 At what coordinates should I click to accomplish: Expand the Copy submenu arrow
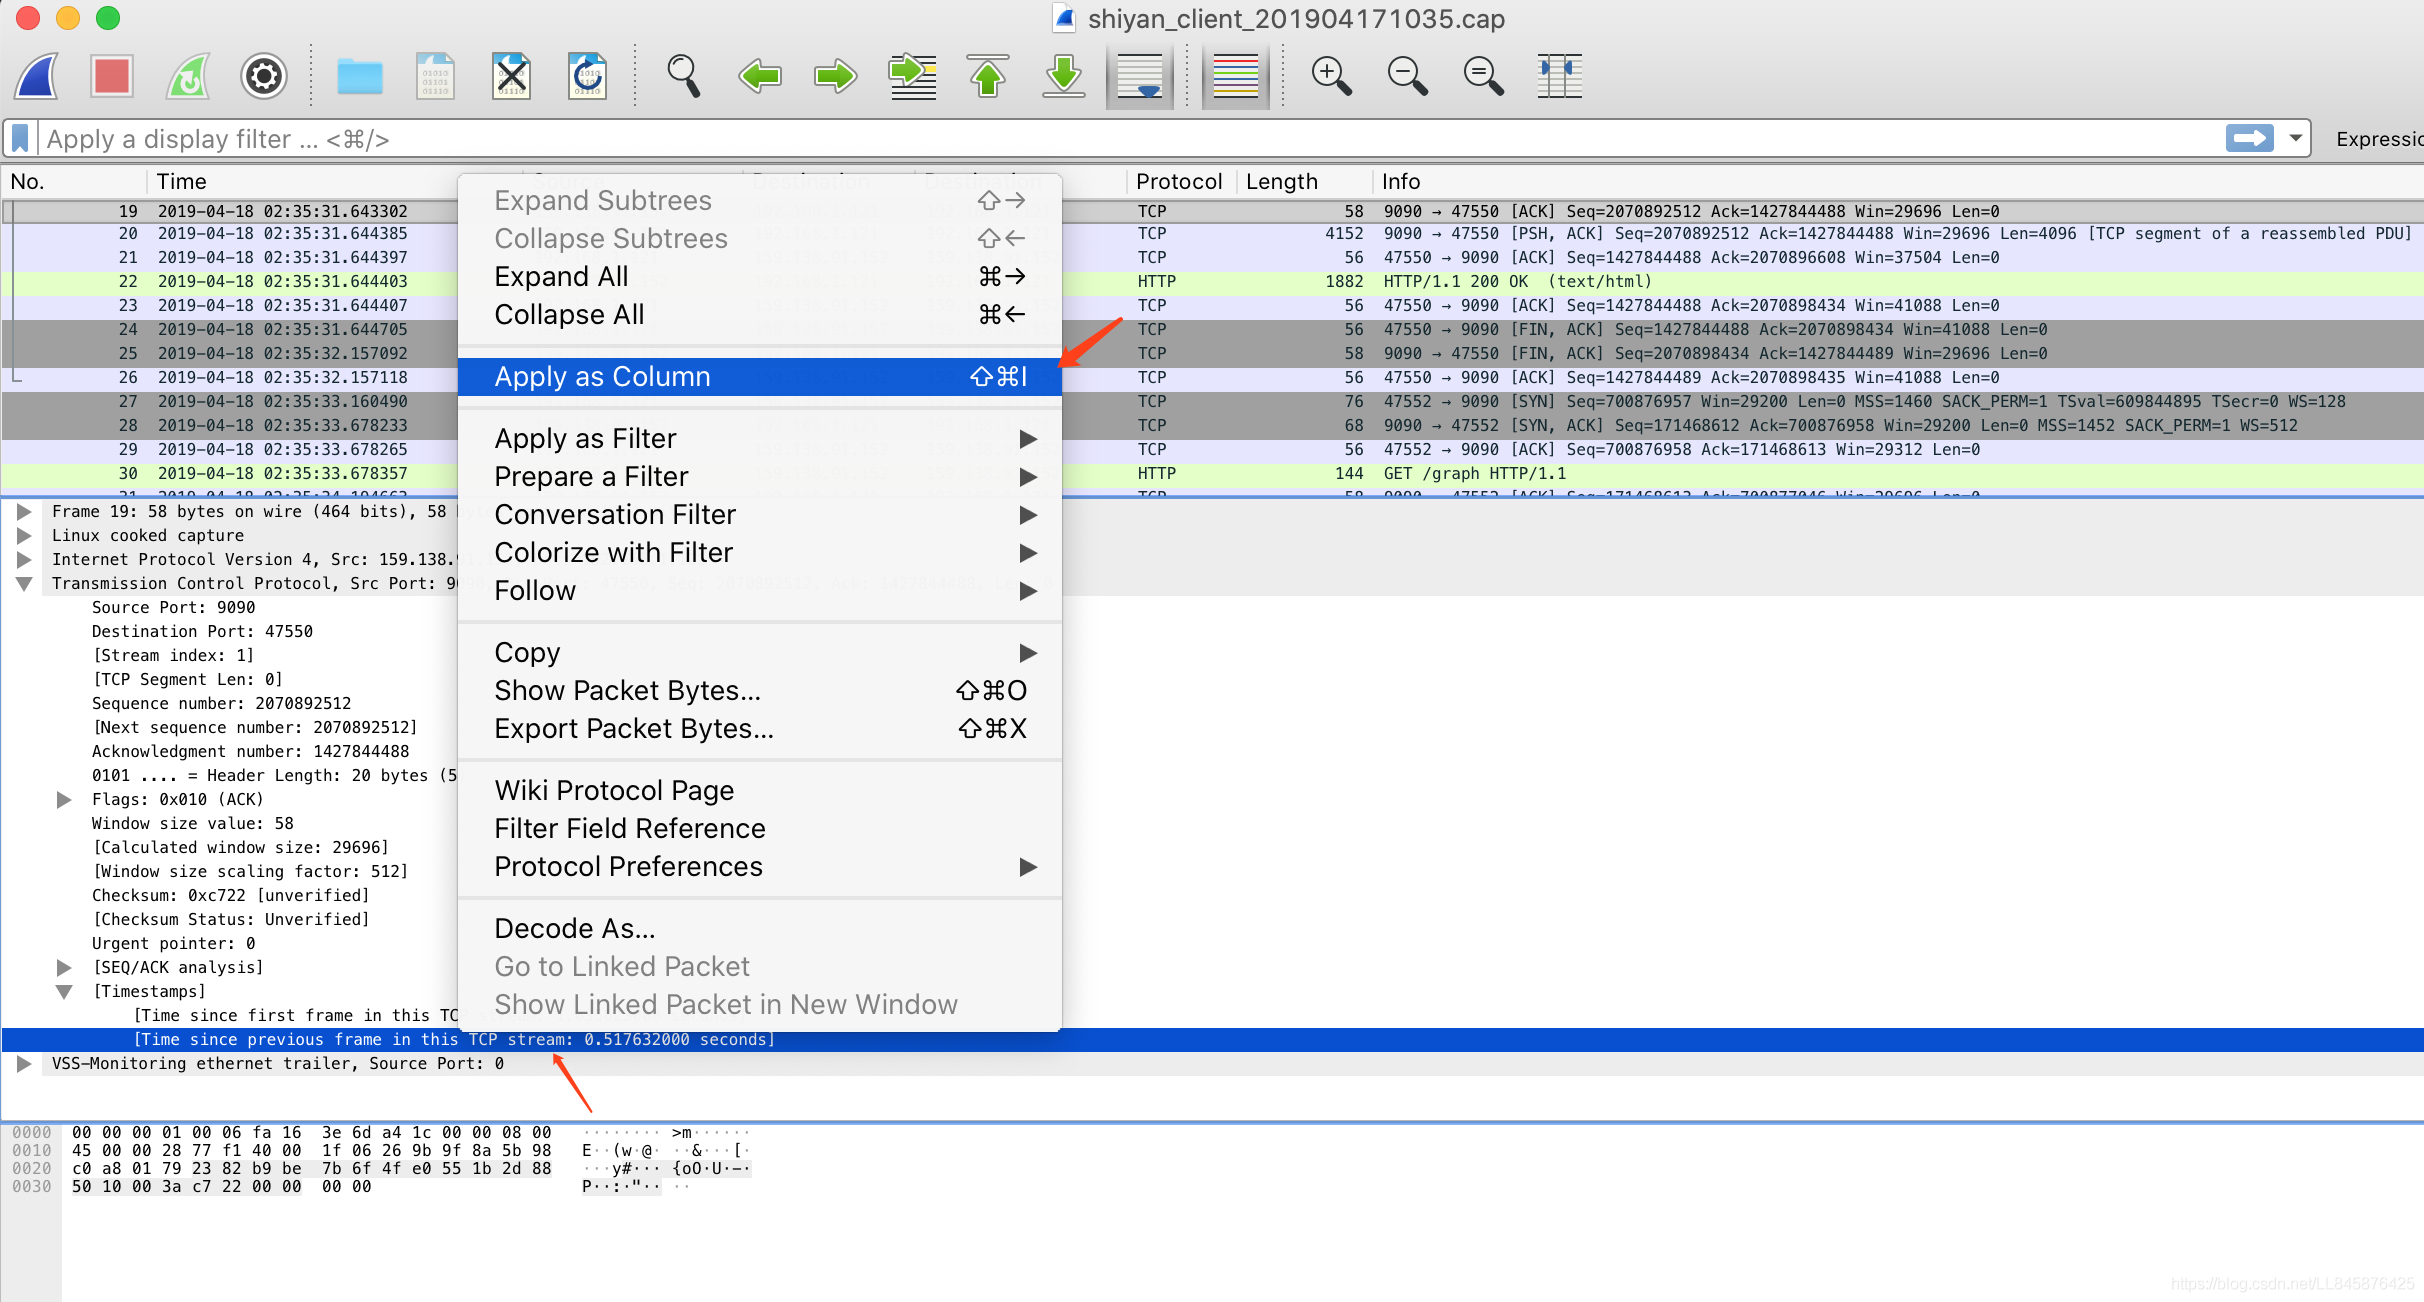tap(1029, 653)
